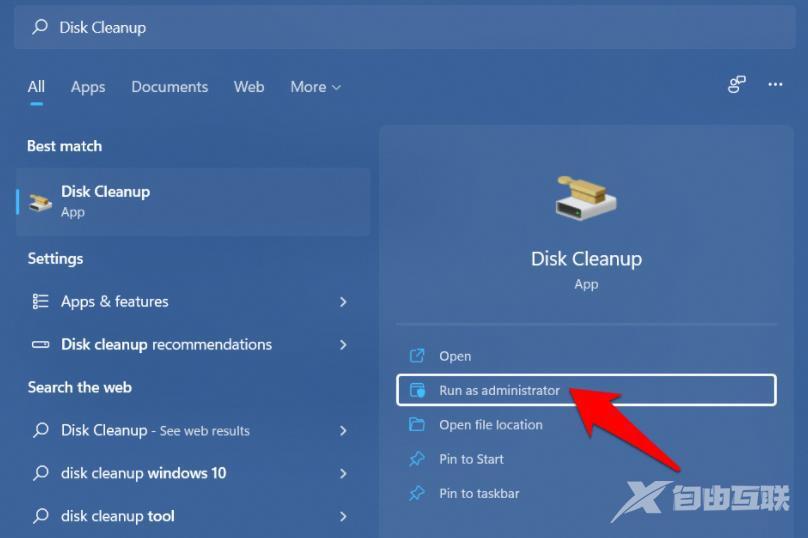Choose Pin to taskbar
Viewport: 808px width, 538px height.
tap(586, 493)
